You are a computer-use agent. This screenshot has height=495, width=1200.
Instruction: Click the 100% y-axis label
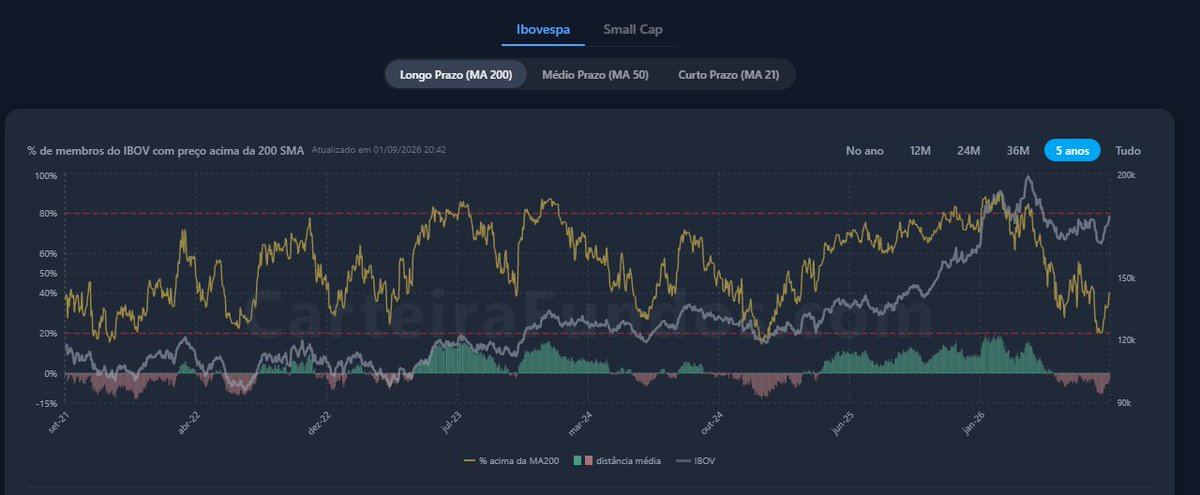[x=47, y=176]
